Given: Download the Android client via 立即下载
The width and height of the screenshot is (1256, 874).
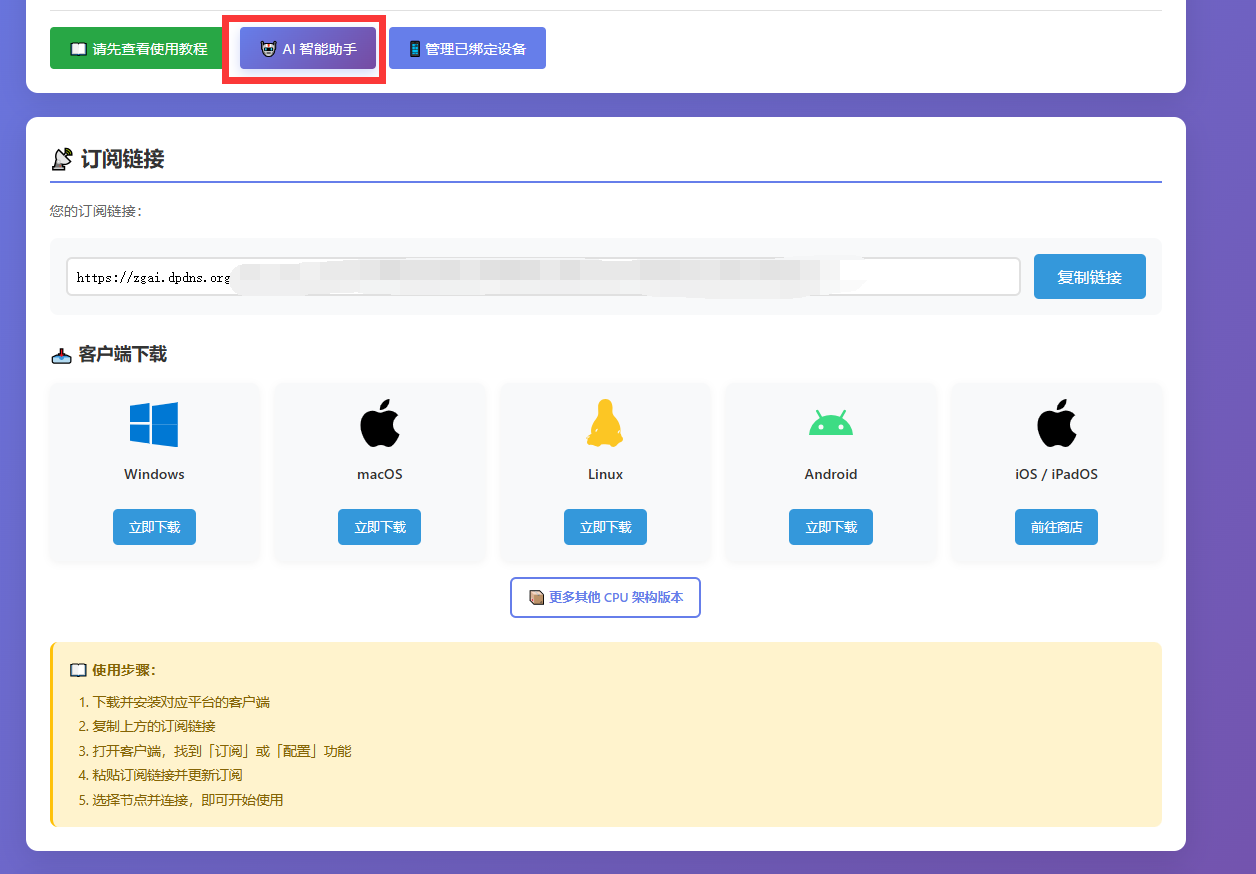Looking at the screenshot, I should 830,527.
